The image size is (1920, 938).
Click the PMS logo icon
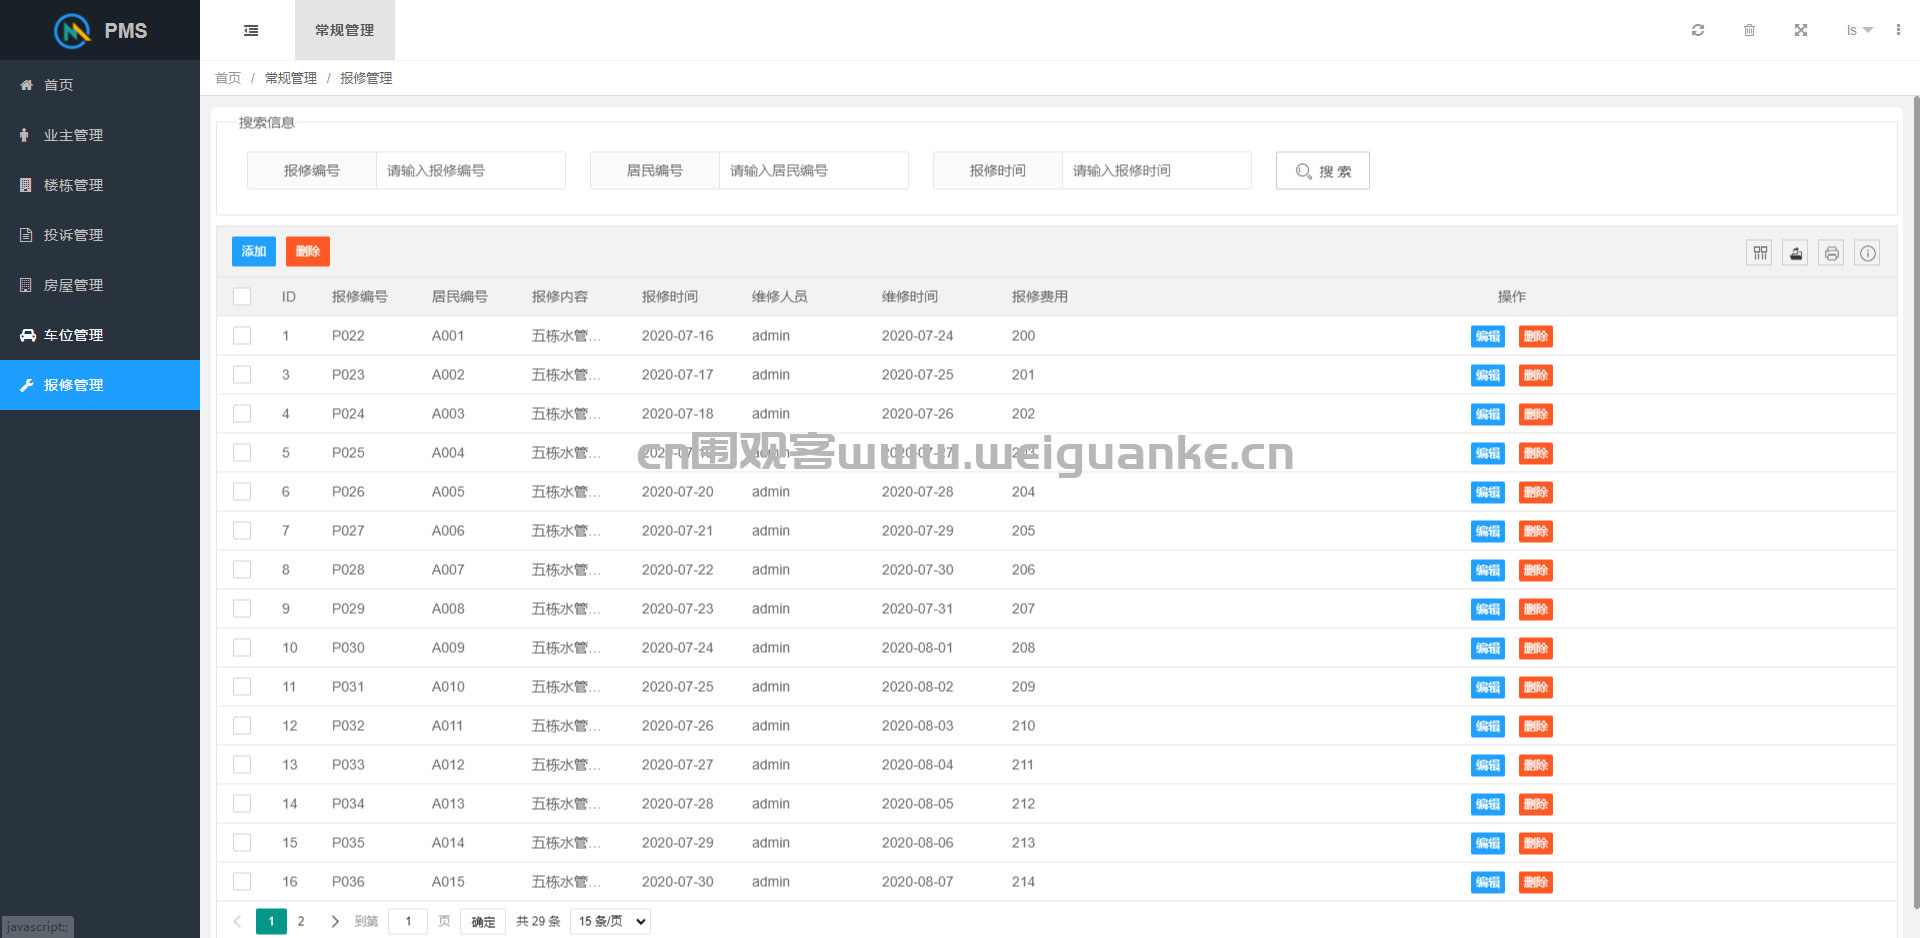point(72,31)
